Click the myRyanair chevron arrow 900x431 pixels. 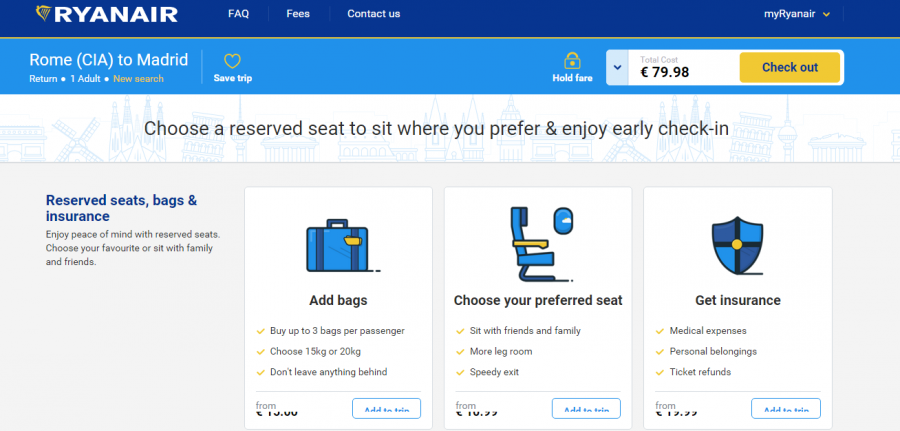[x=826, y=14]
